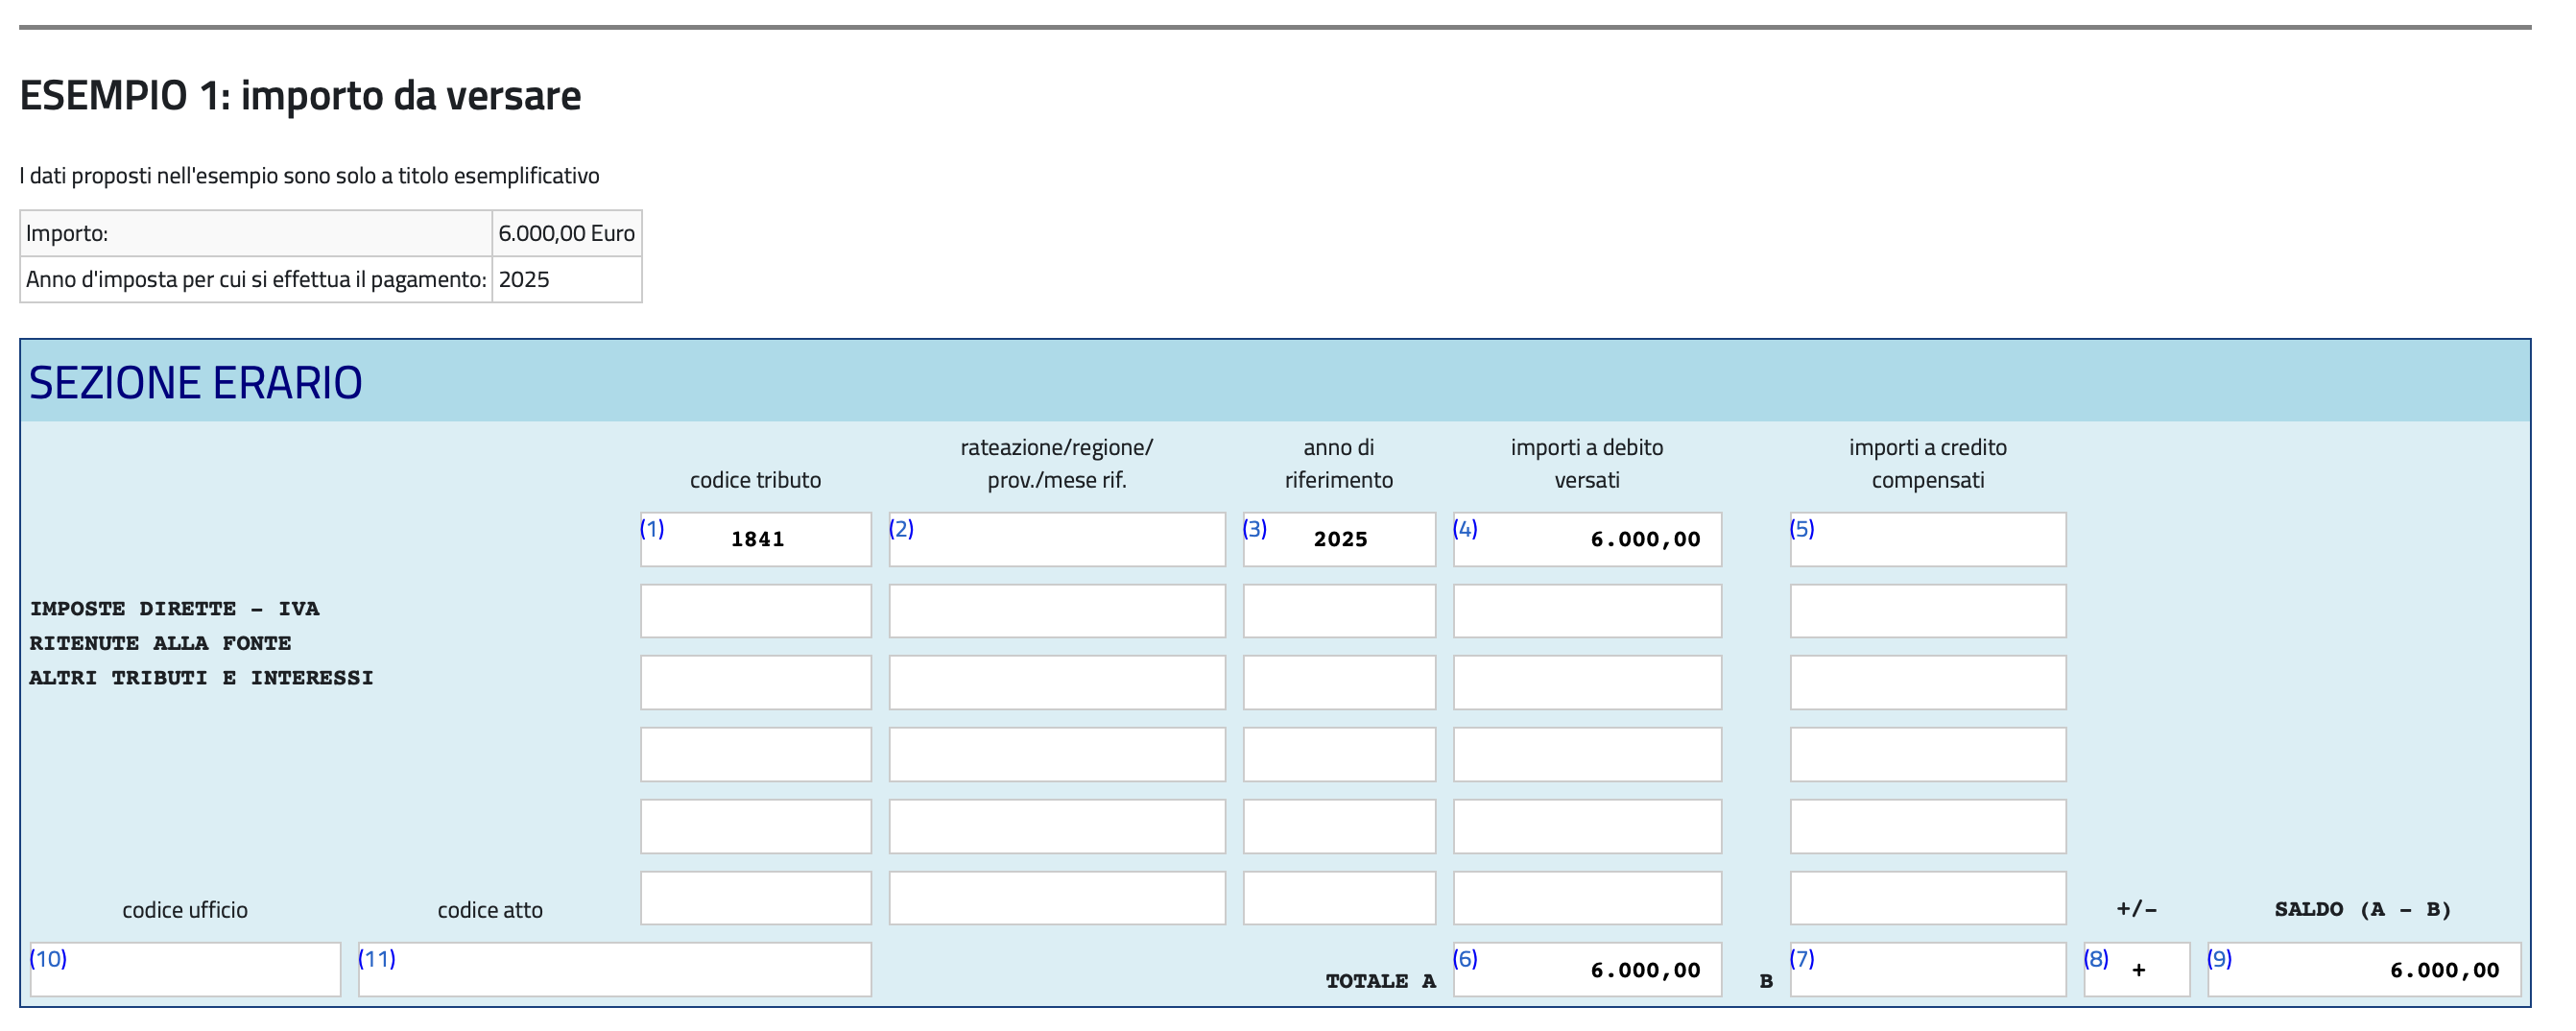Click the anno di riferimento field with 2025
This screenshot has height=1031, width=2576.
[1338, 539]
